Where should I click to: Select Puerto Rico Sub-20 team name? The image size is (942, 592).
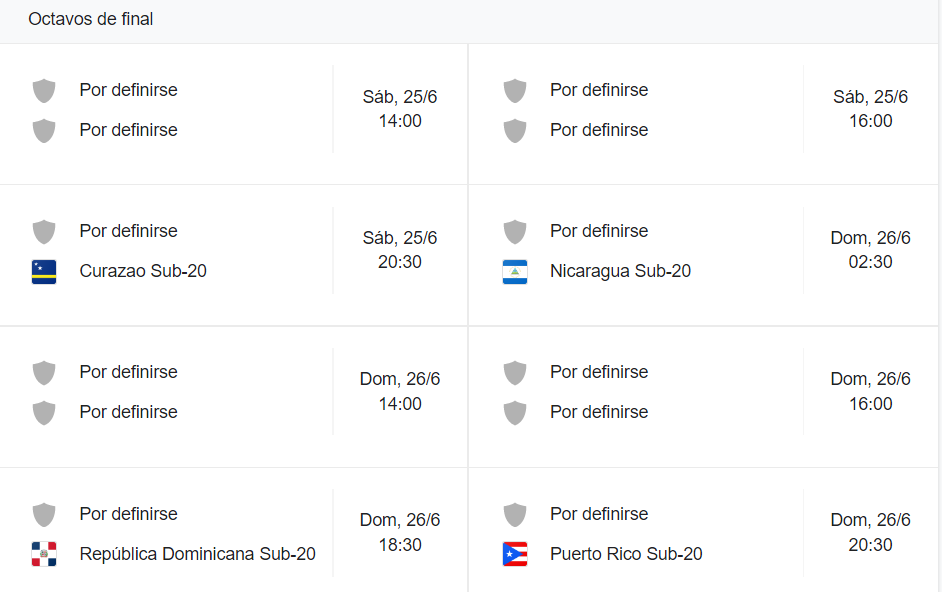point(626,554)
